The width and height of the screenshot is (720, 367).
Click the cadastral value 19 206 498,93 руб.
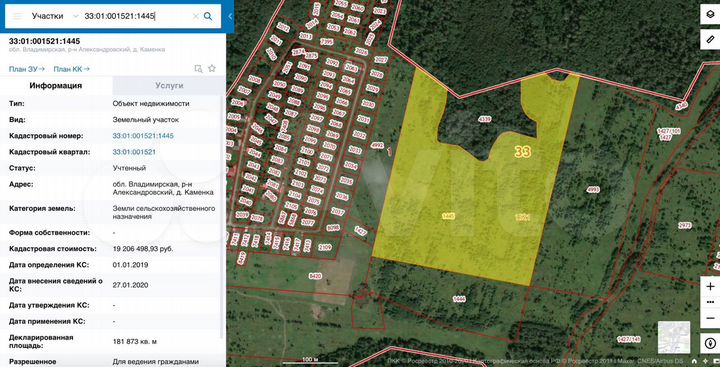click(143, 248)
